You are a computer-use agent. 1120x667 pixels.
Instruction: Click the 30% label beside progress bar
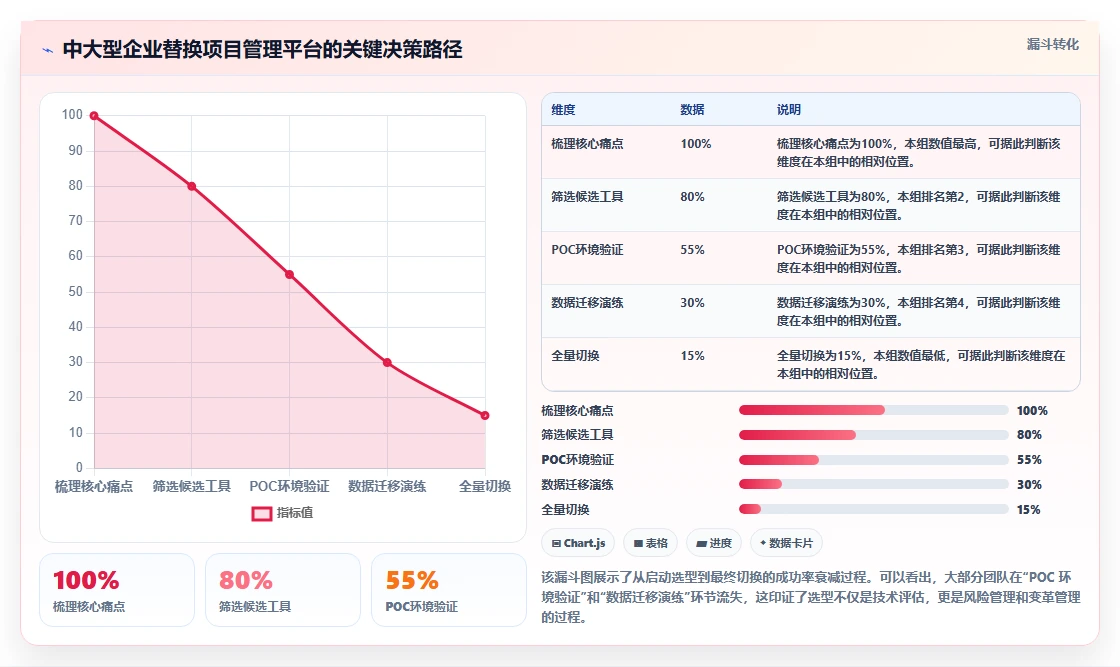(1029, 485)
